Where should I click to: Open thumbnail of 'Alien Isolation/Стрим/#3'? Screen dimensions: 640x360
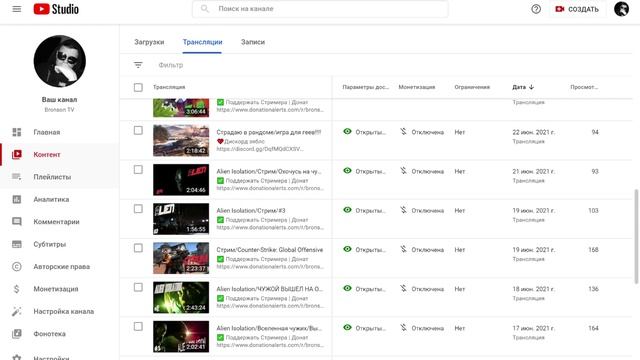click(181, 219)
